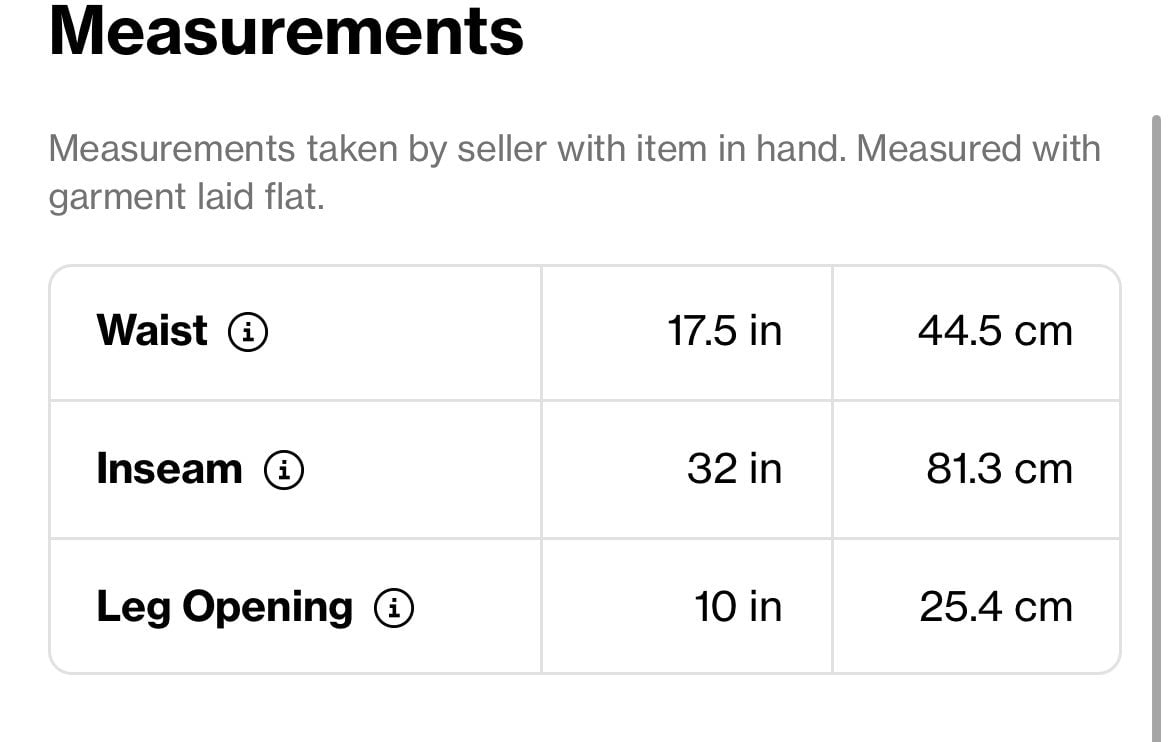
Task: Select the 10 in leg opening value
Action: [x=737, y=606]
